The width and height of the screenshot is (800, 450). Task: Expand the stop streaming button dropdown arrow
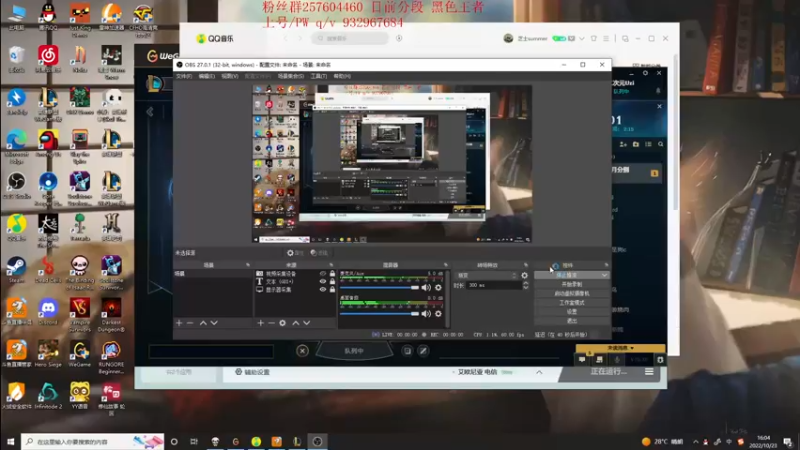click(605, 275)
